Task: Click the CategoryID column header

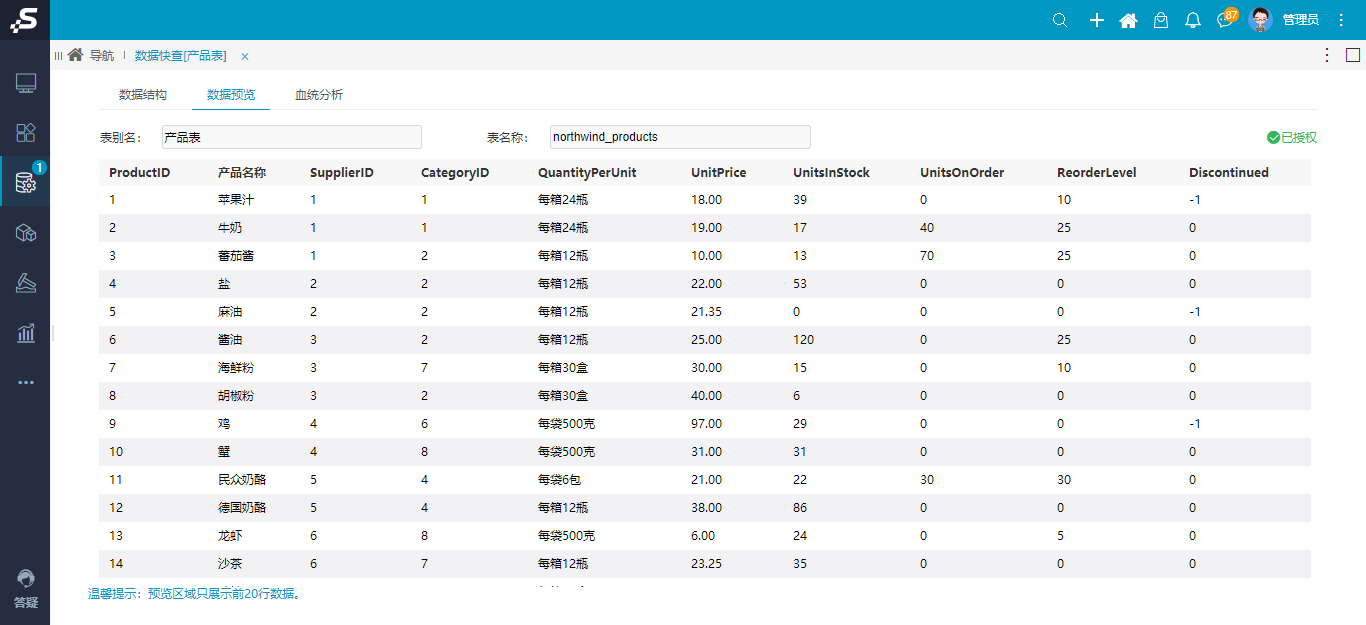Action: [455, 173]
